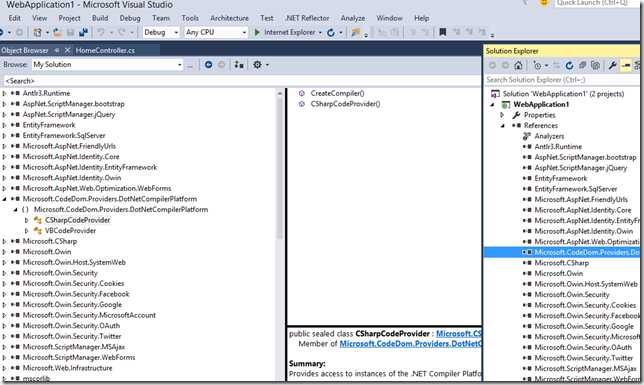The image size is (644, 385).
Task: Open the Architecture menu
Action: click(229, 18)
